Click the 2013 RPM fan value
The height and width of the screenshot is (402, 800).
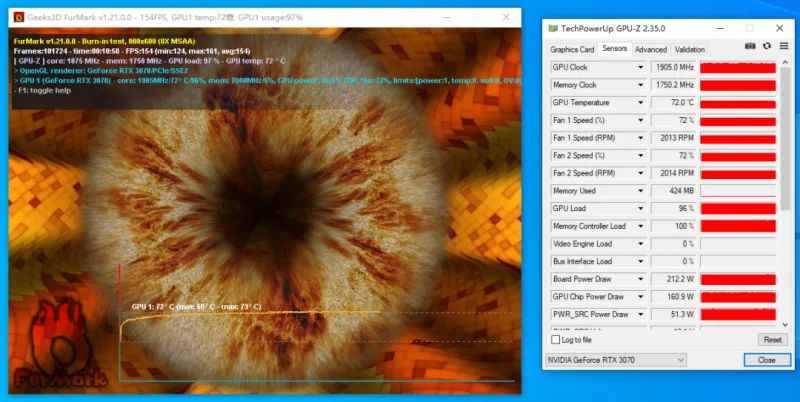pos(673,138)
